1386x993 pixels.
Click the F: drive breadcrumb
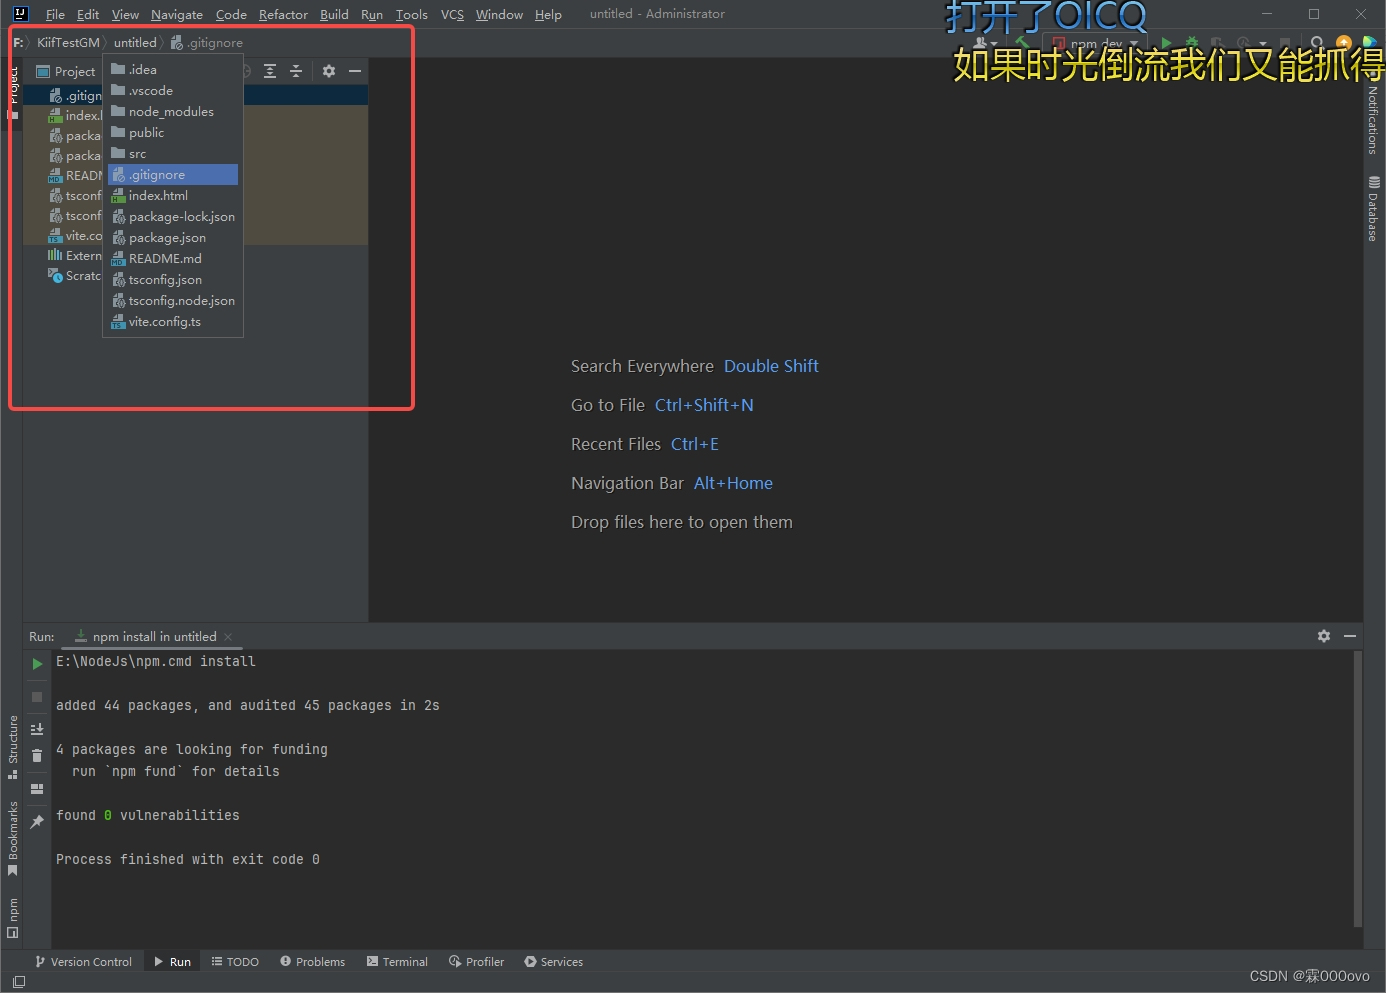pos(18,43)
